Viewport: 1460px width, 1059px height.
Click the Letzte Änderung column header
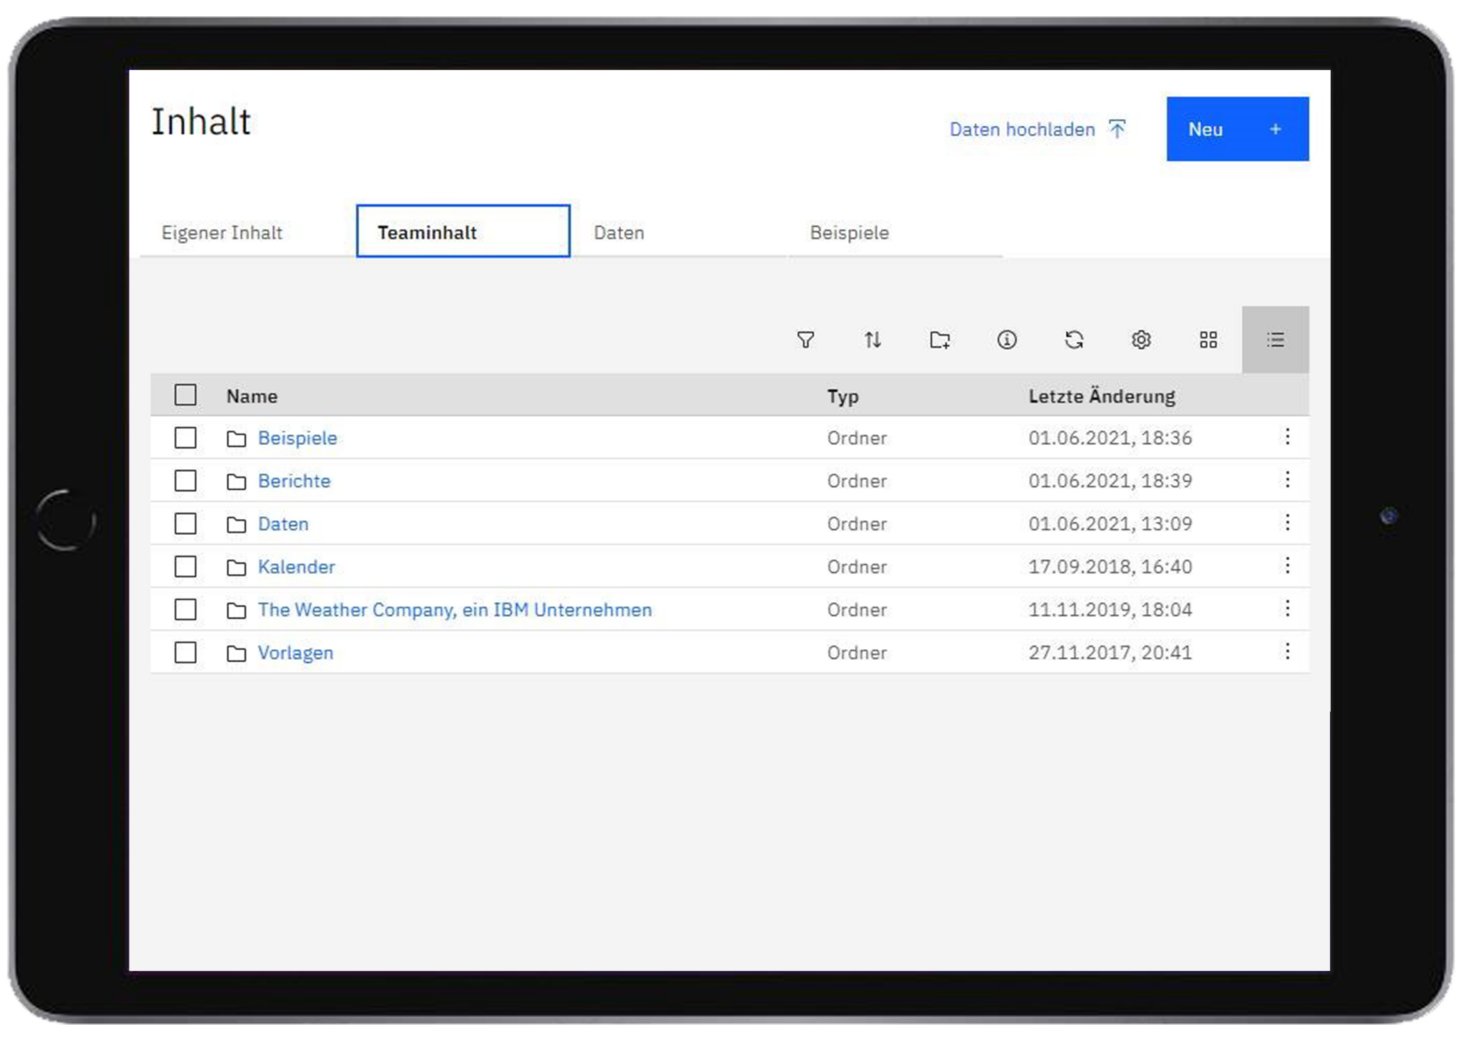pyautogui.click(x=1101, y=396)
